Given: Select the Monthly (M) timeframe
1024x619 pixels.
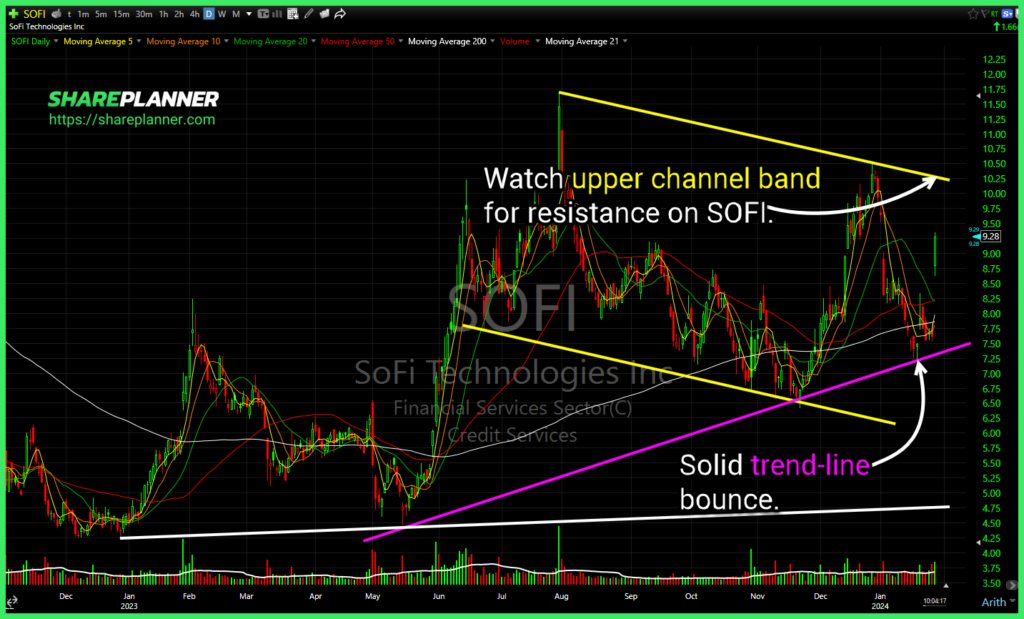Looking at the screenshot, I should coord(236,14).
